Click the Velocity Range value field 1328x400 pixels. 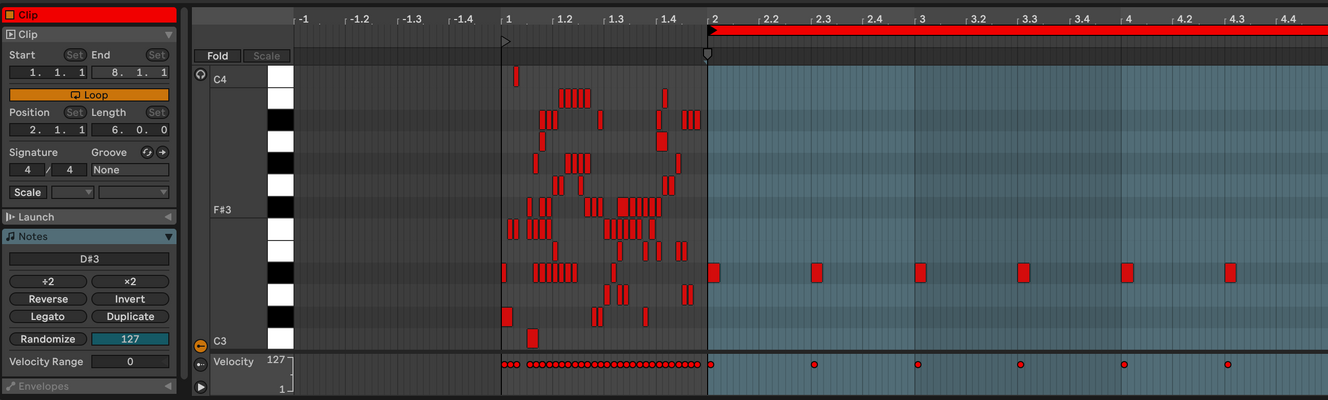pyautogui.click(x=130, y=362)
